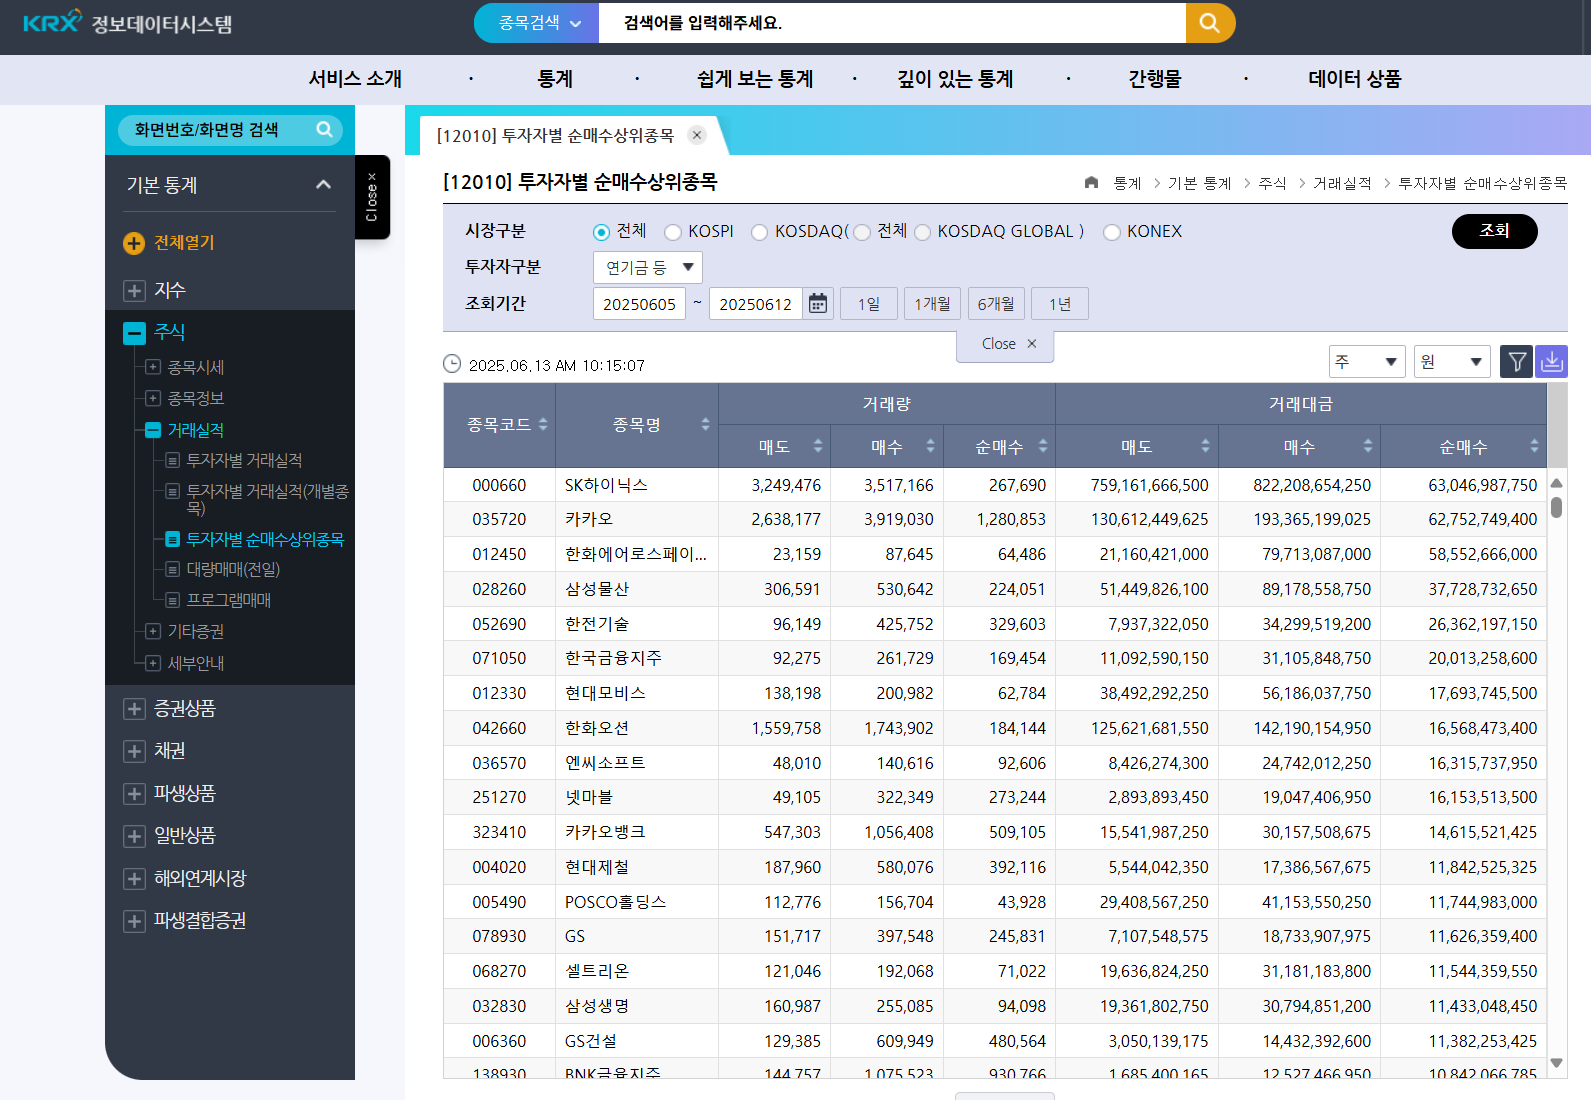Click the KRX logo
This screenshot has width=1591, height=1100.
[52, 21]
